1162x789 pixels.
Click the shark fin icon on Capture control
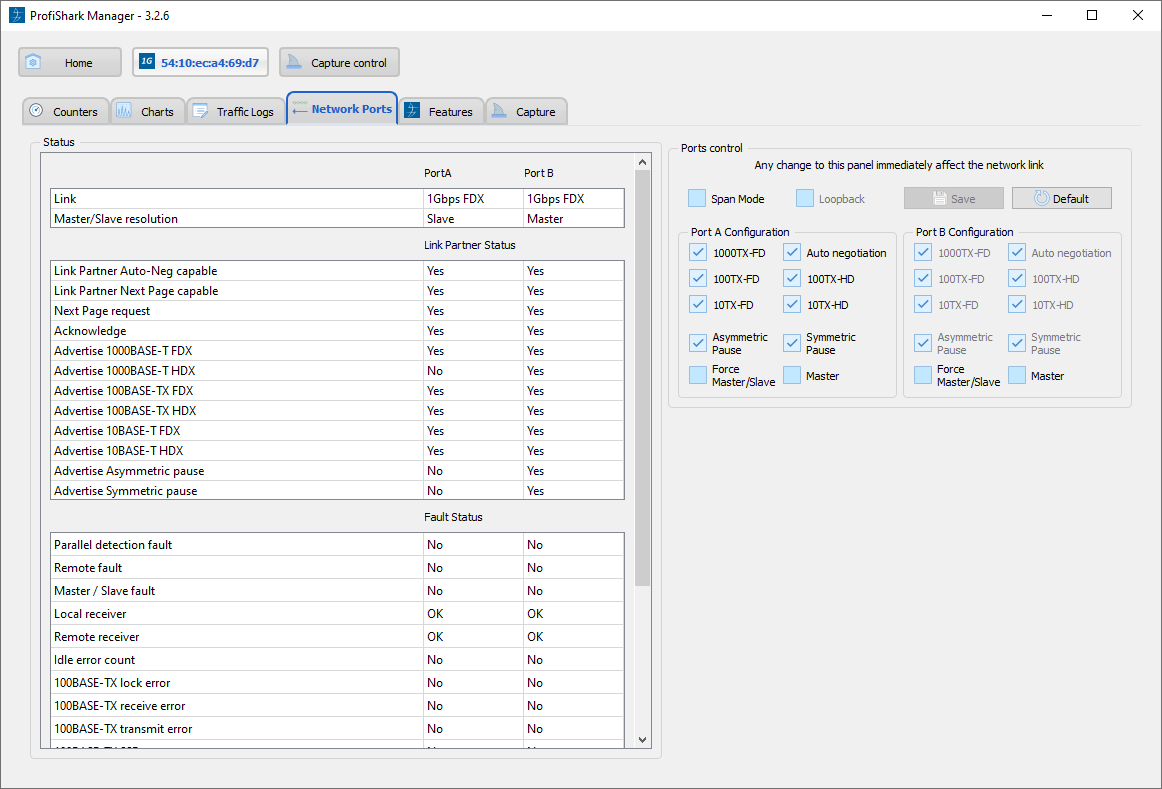click(x=294, y=62)
